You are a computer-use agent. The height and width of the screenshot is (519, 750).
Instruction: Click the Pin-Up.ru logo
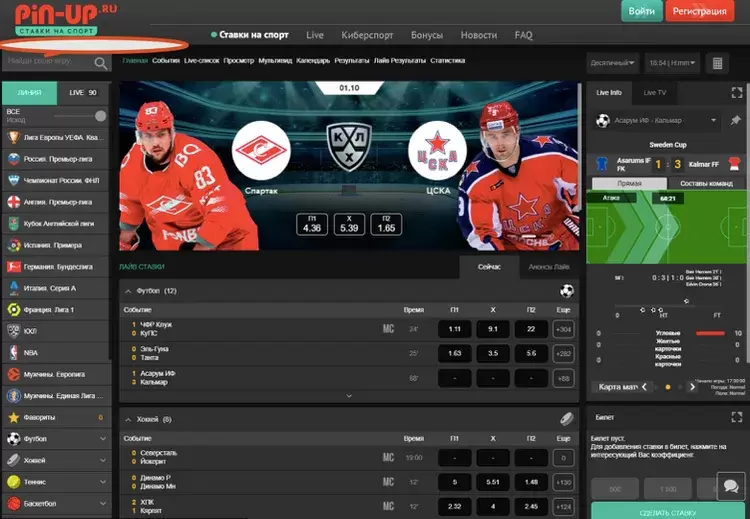tap(65, 20)
